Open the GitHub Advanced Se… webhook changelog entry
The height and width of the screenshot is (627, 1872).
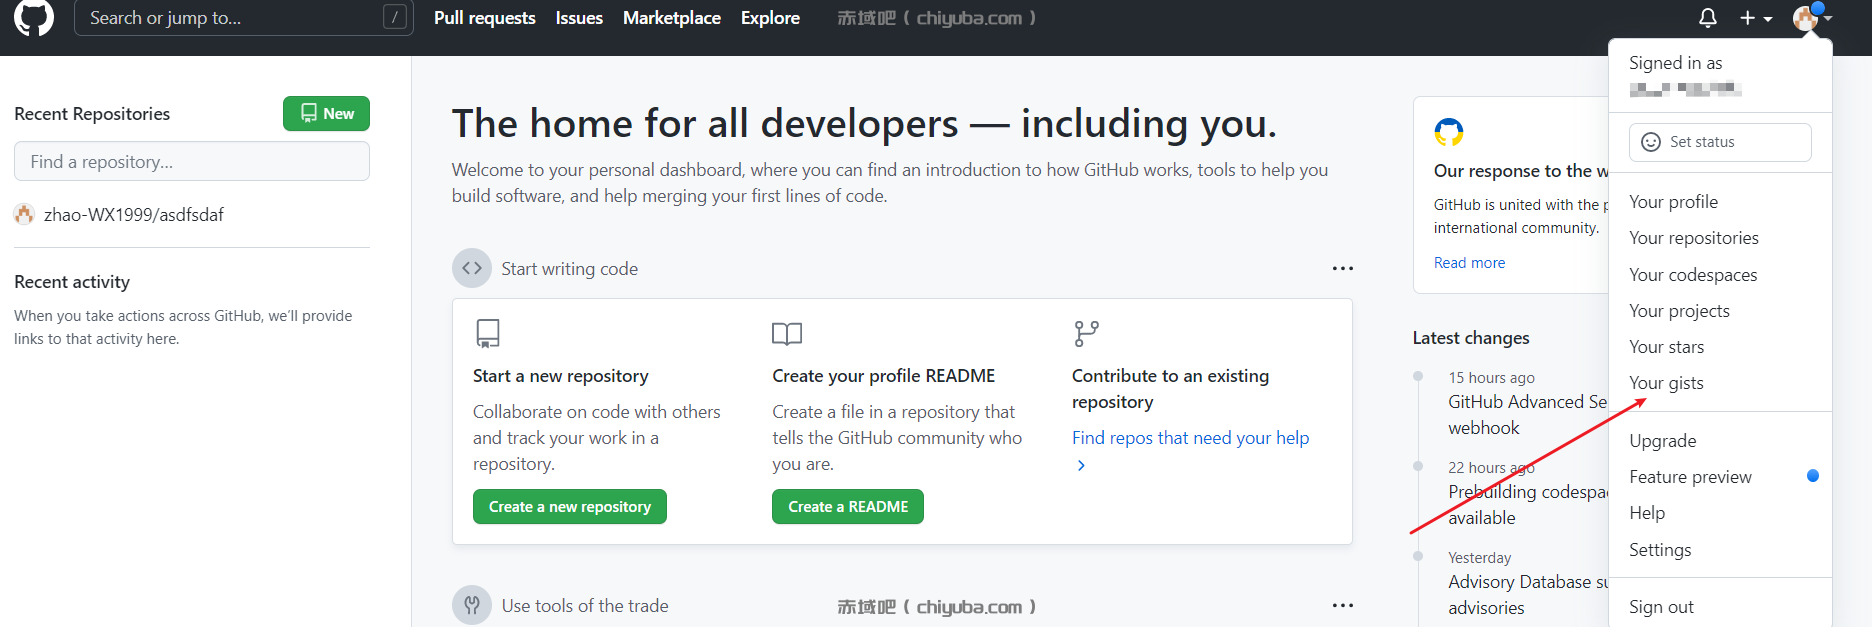1527,415
